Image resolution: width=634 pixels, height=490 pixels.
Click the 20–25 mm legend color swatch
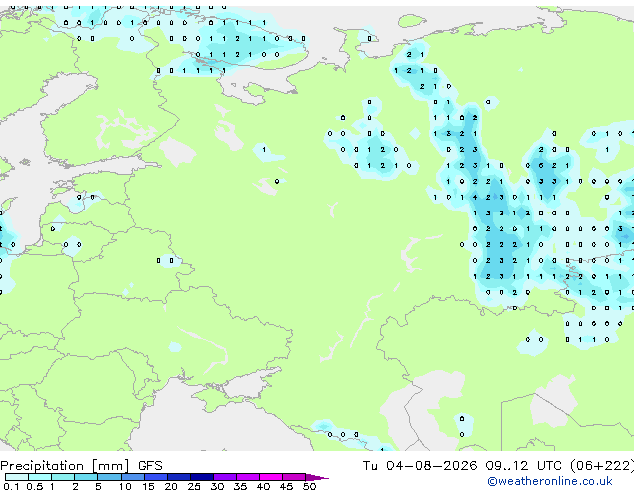179,477
